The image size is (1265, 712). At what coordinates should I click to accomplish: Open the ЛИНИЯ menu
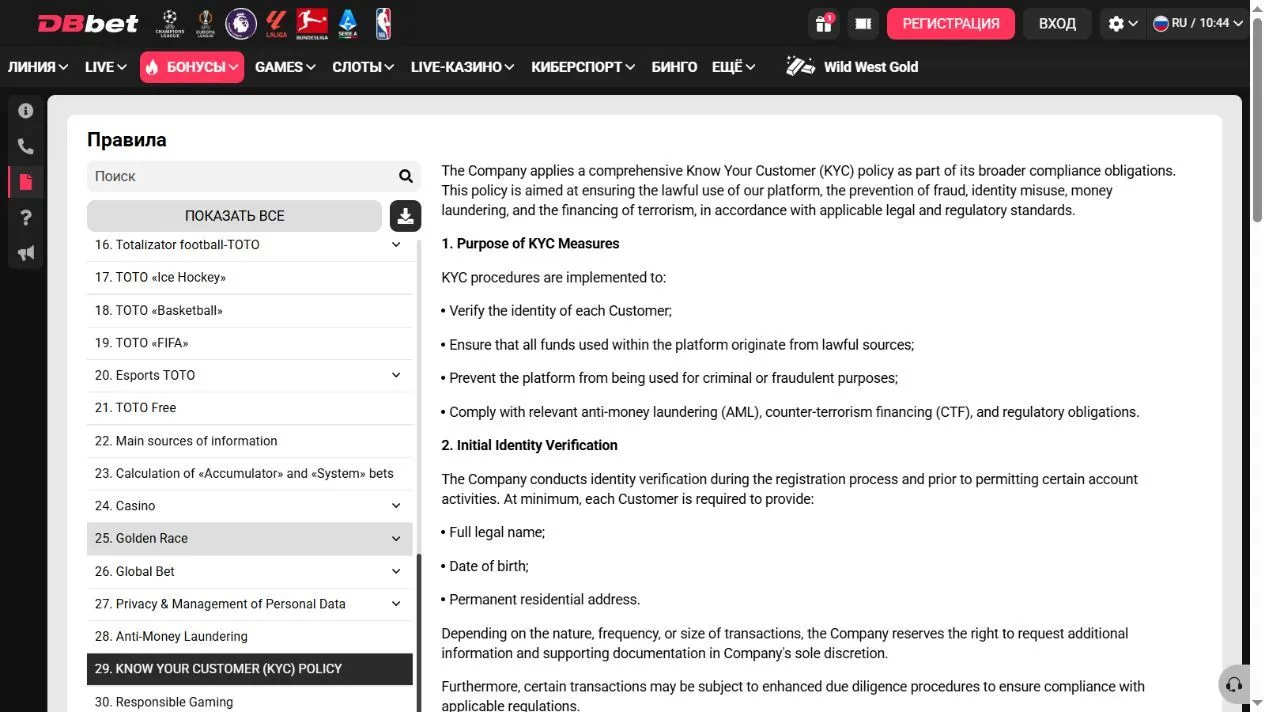pos(38,67)
